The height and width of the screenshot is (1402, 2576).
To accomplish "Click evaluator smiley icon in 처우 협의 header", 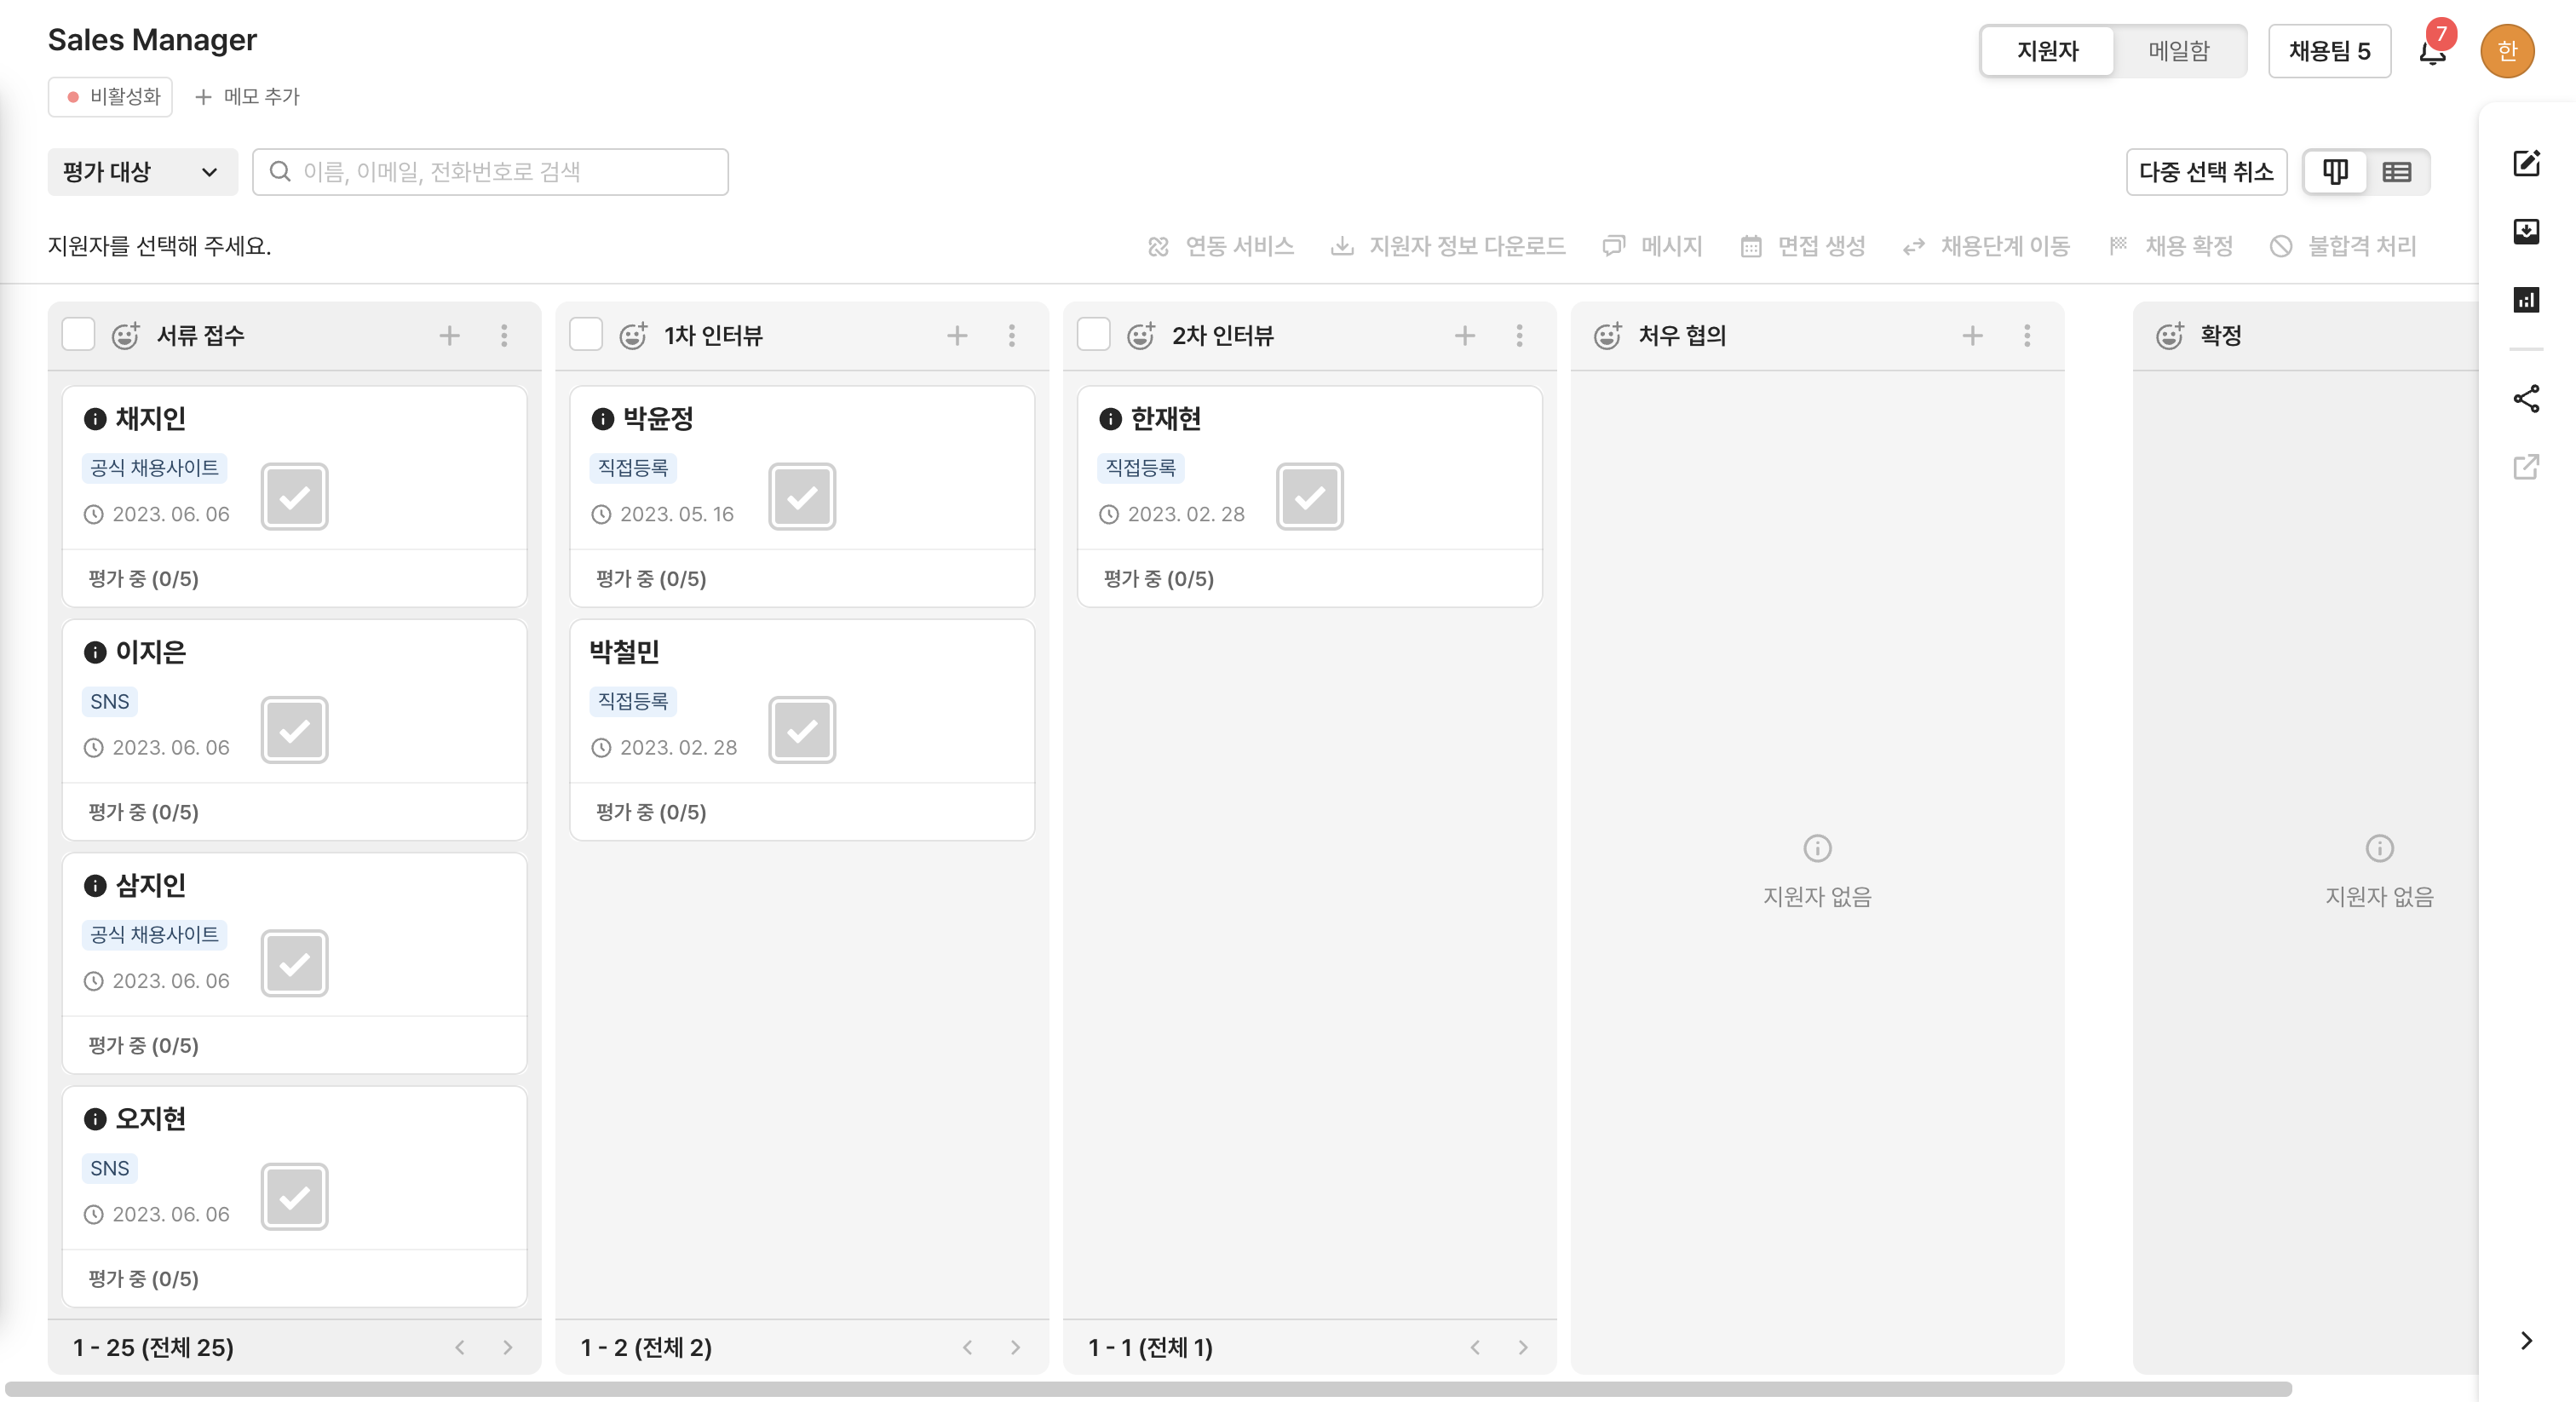I will click(x=1607, y=335).
